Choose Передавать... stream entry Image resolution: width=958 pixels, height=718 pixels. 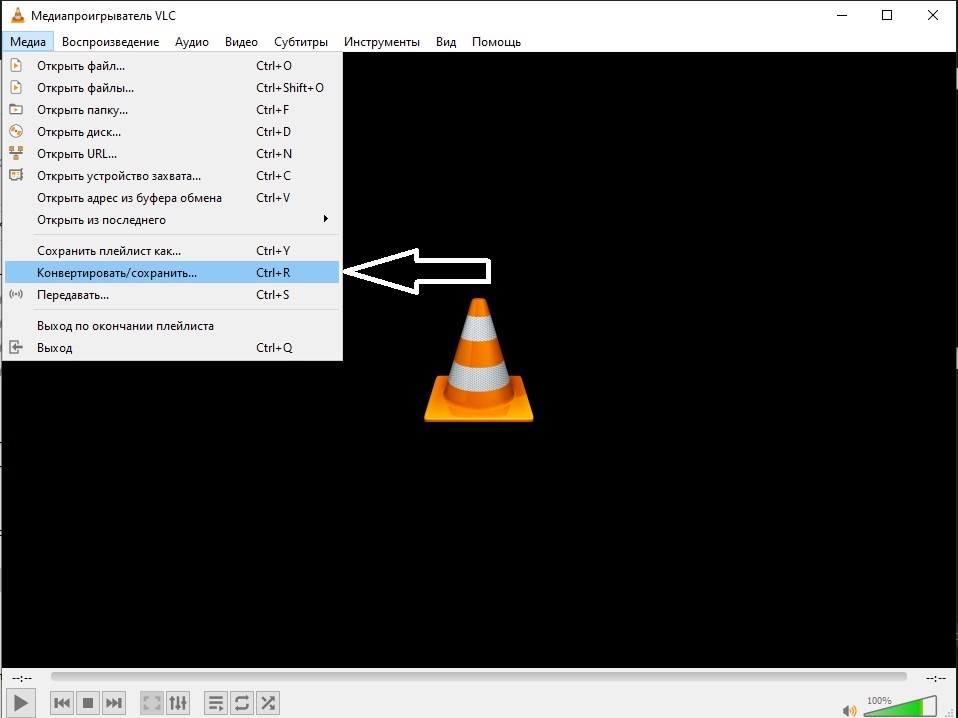172,295
